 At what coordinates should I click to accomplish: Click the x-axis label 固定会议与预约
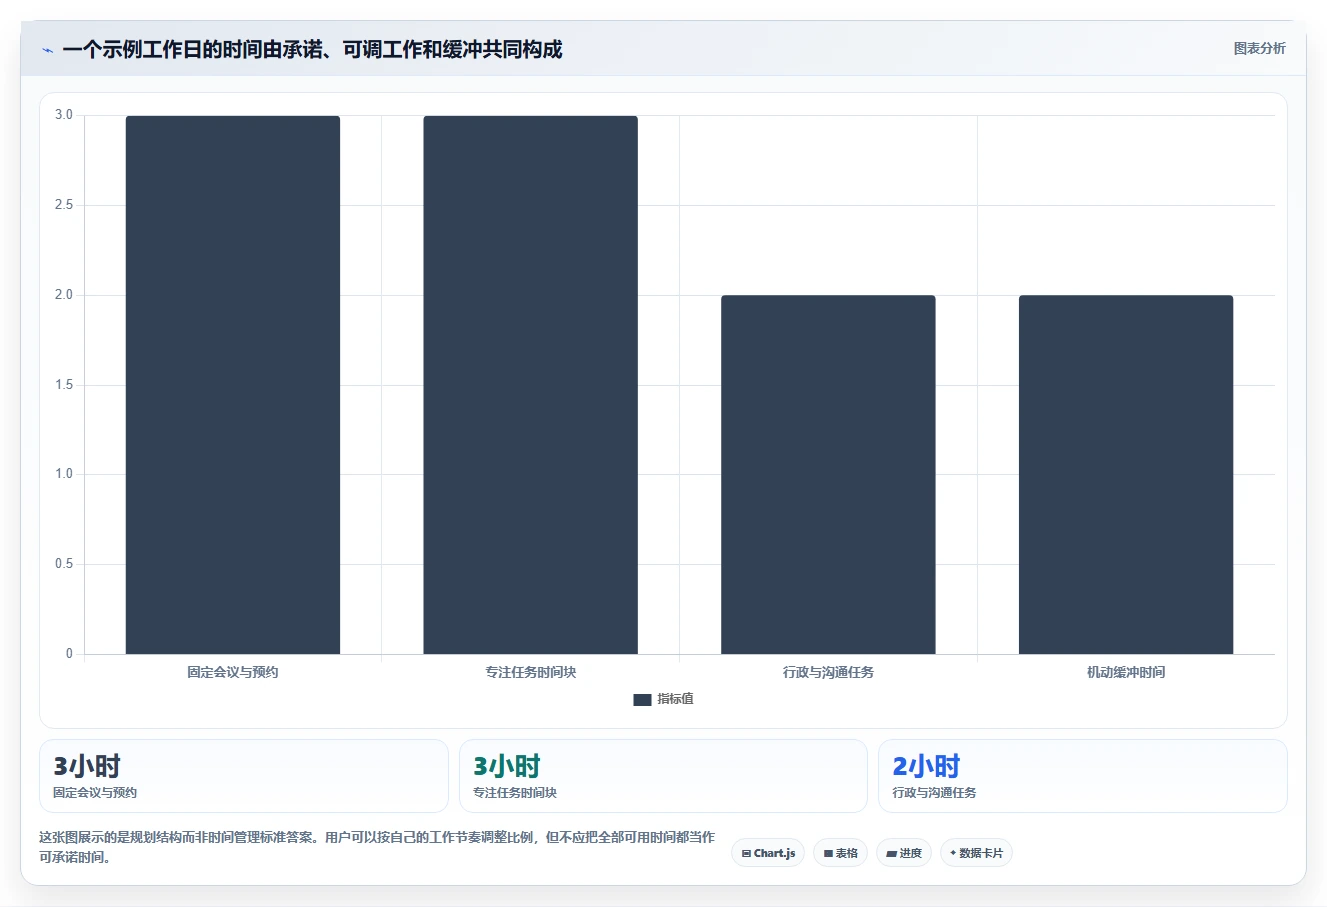[x=233, y=672]
